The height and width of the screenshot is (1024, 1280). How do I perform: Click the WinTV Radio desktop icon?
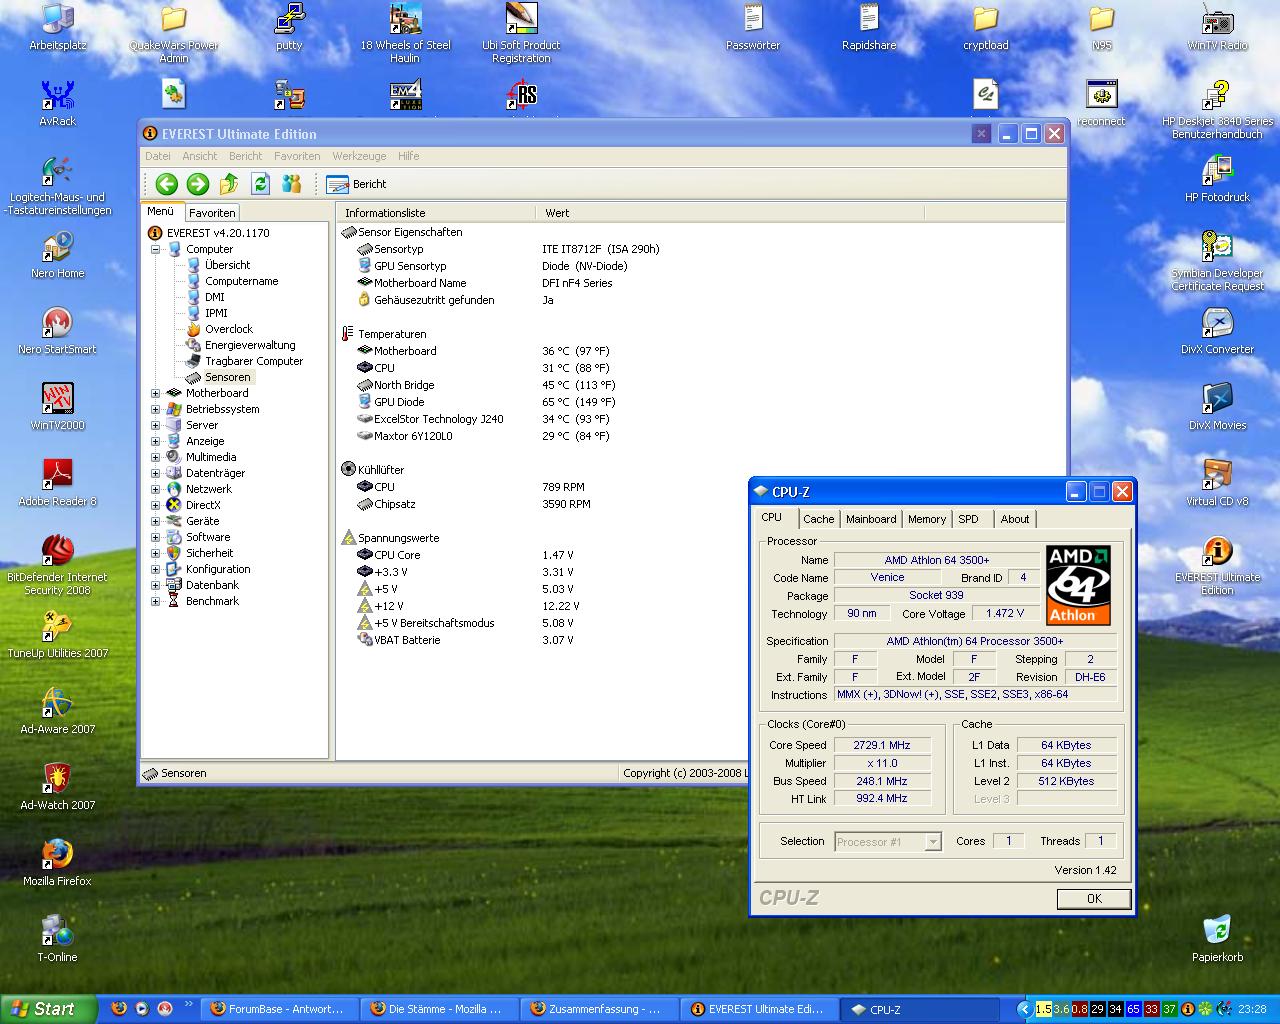coord(1217,27)
